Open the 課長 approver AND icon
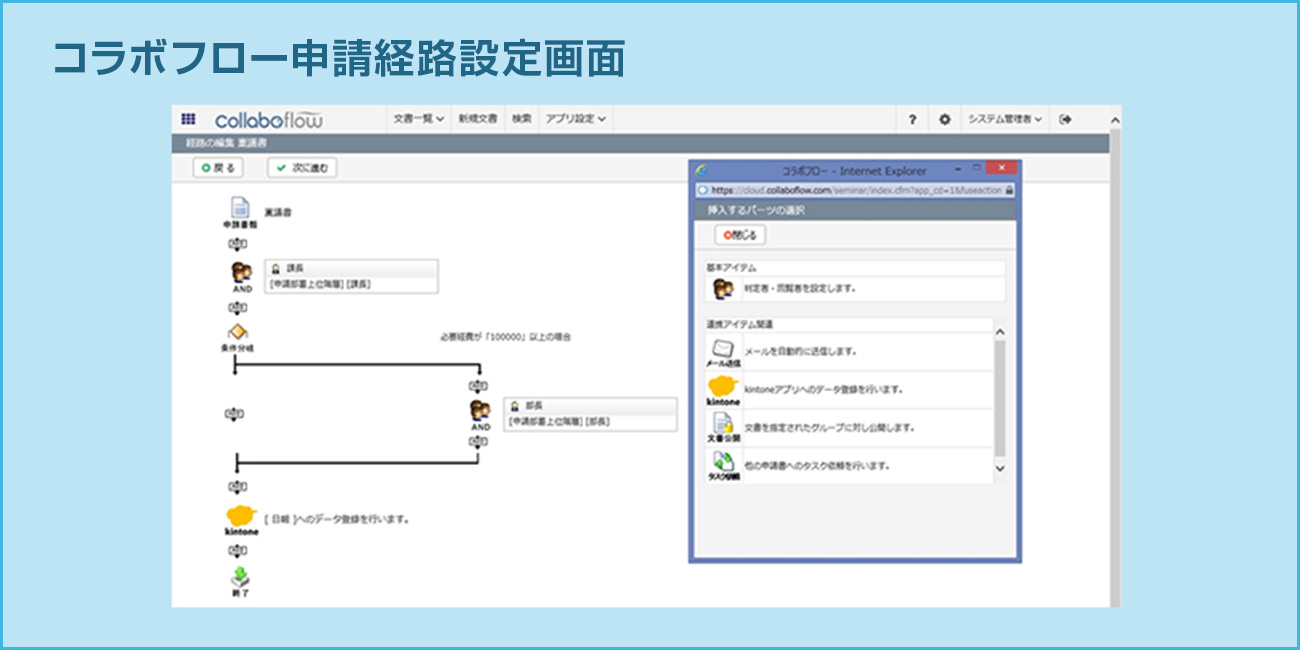This screenshot has height=650, width=1300. pyautogui.click(x=241, y=272)
